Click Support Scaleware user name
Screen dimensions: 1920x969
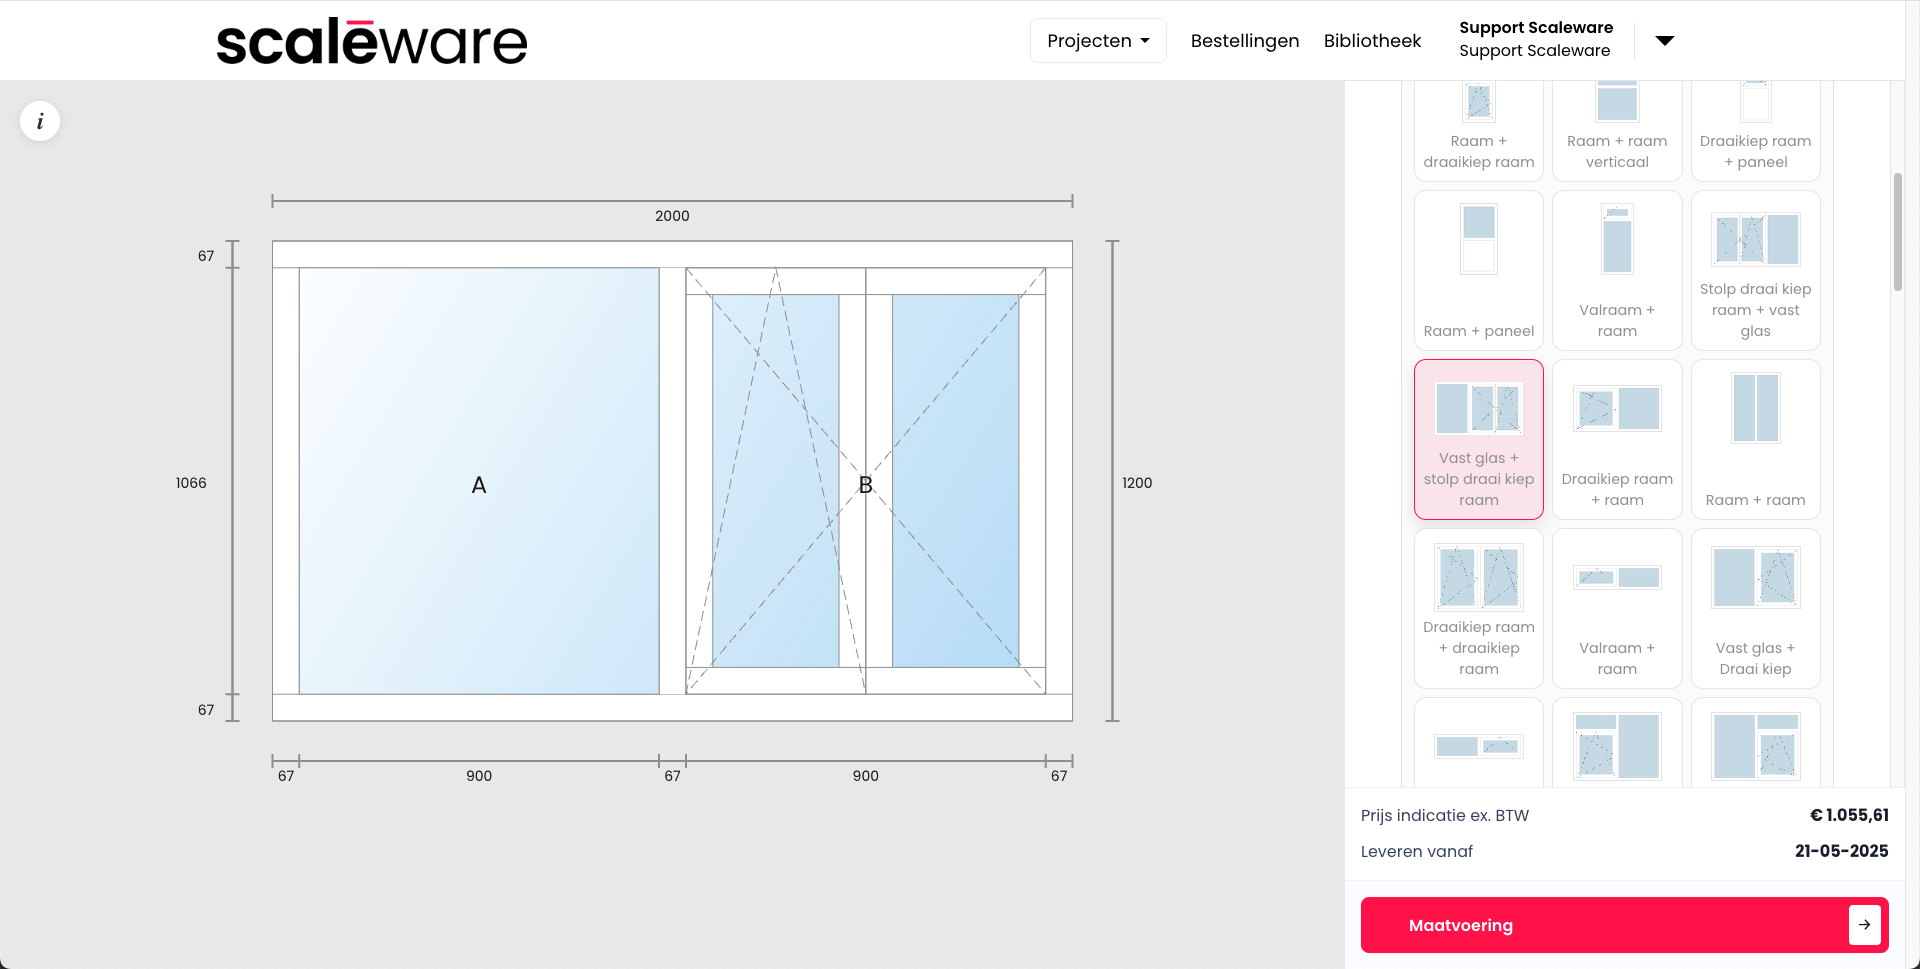click(1536, 28)
